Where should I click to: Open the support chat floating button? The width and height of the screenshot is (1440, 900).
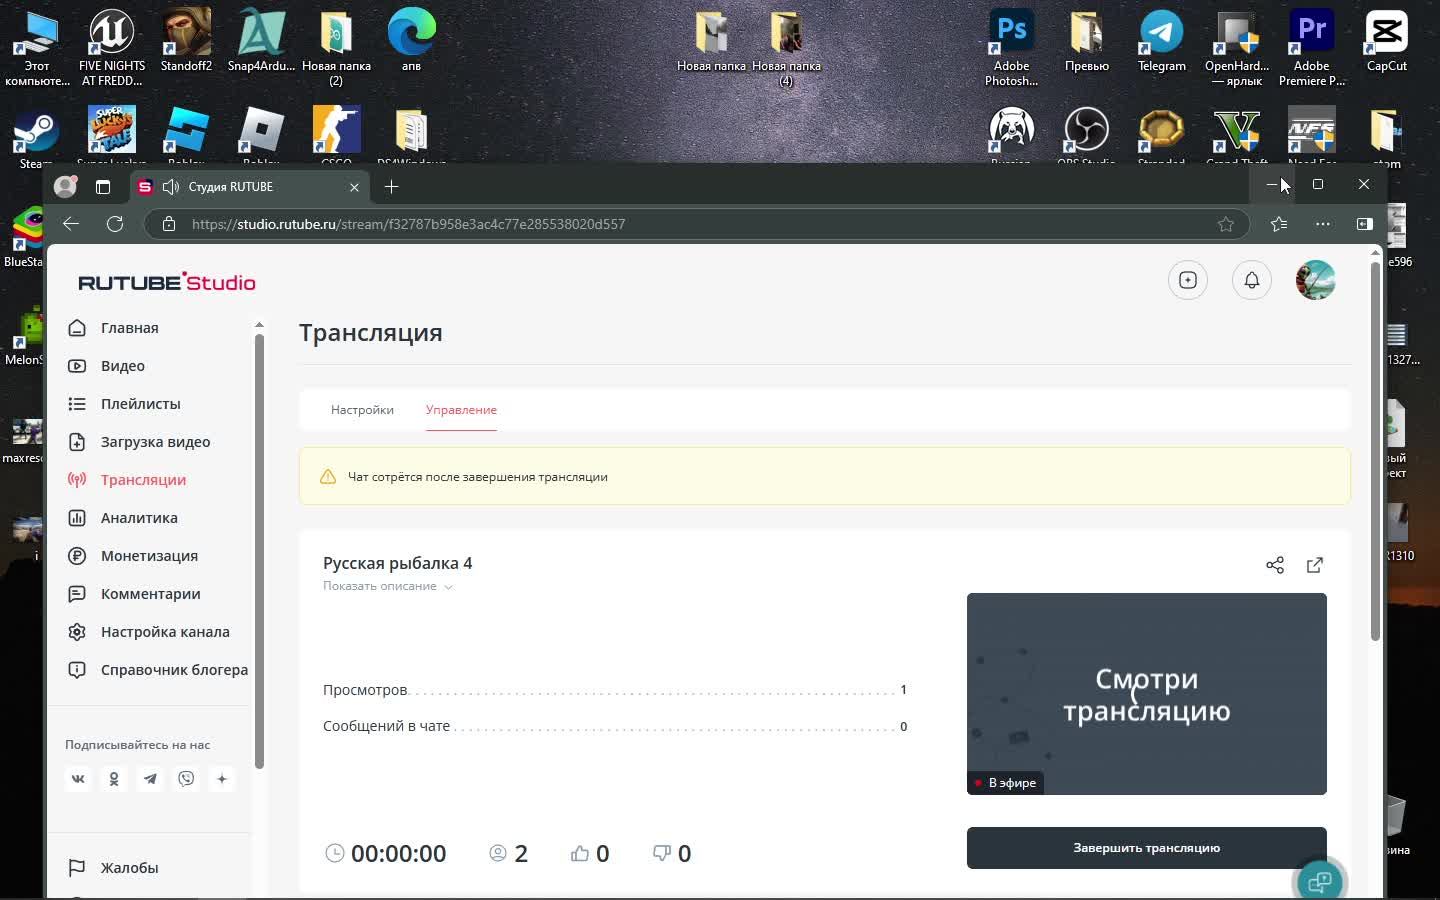pyautogui.click(x=1320, y=882)
